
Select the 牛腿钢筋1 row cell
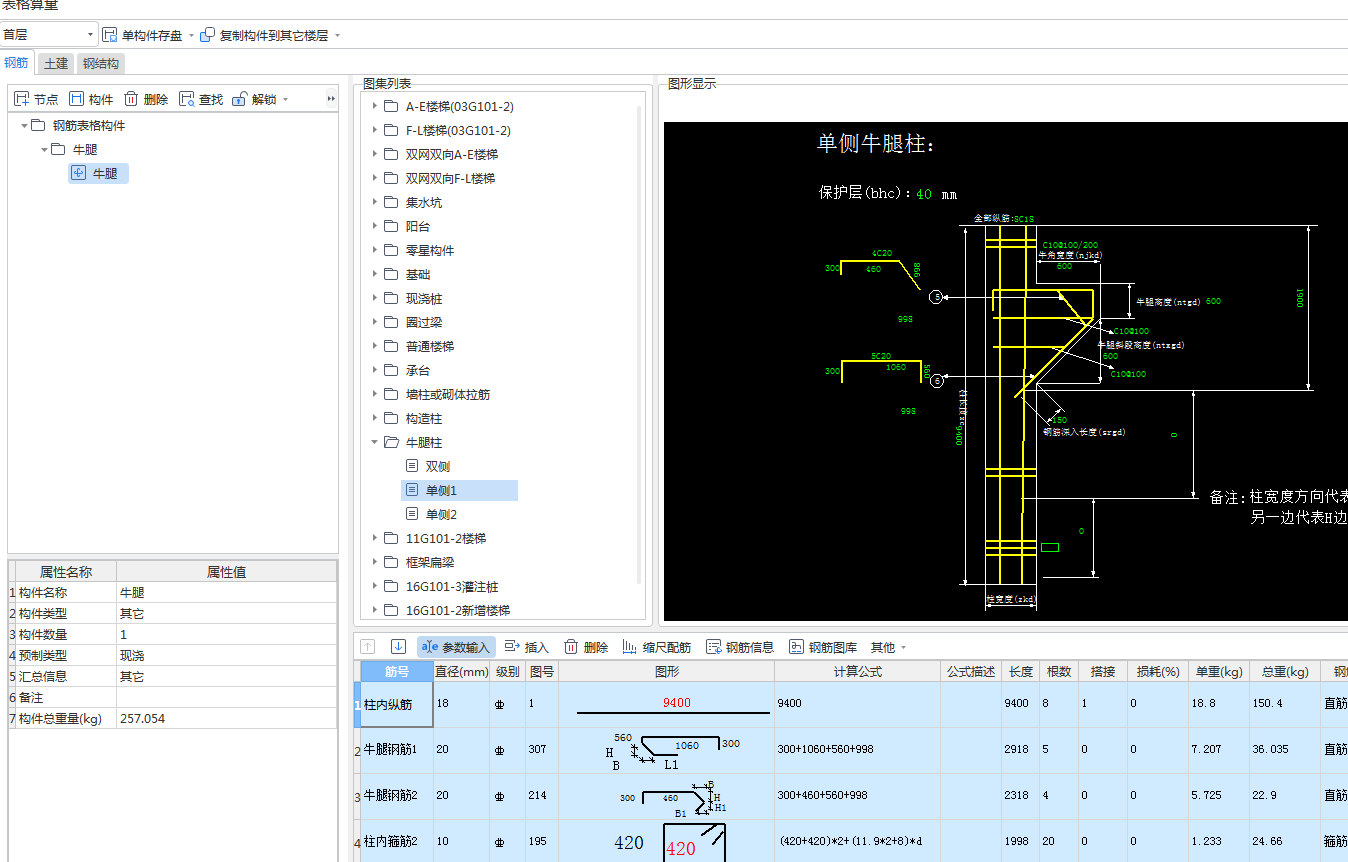tap(397, 749)
